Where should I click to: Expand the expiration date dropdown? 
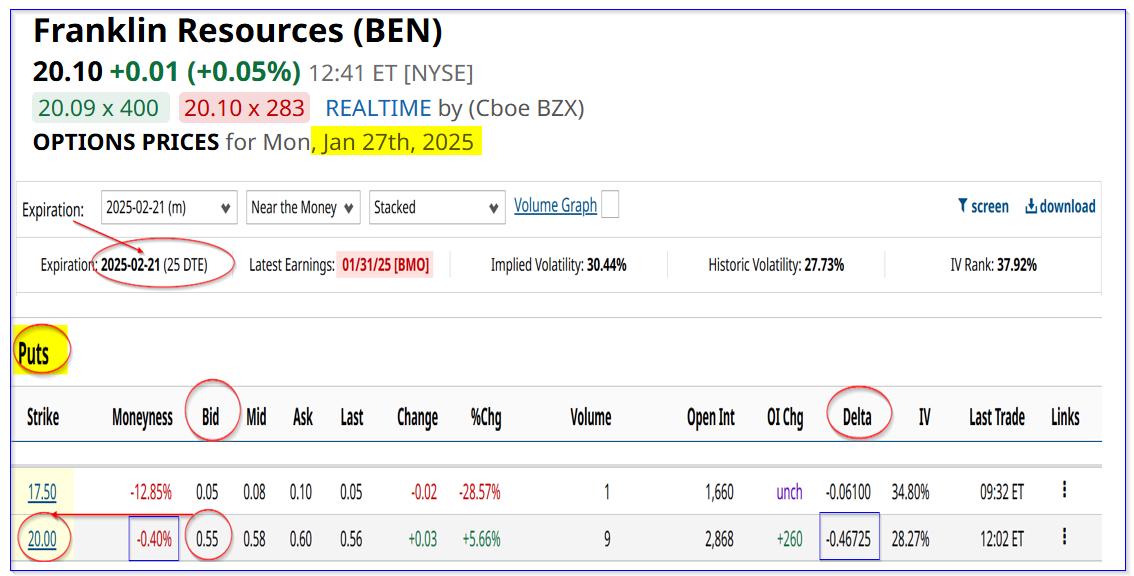(170, 208)
